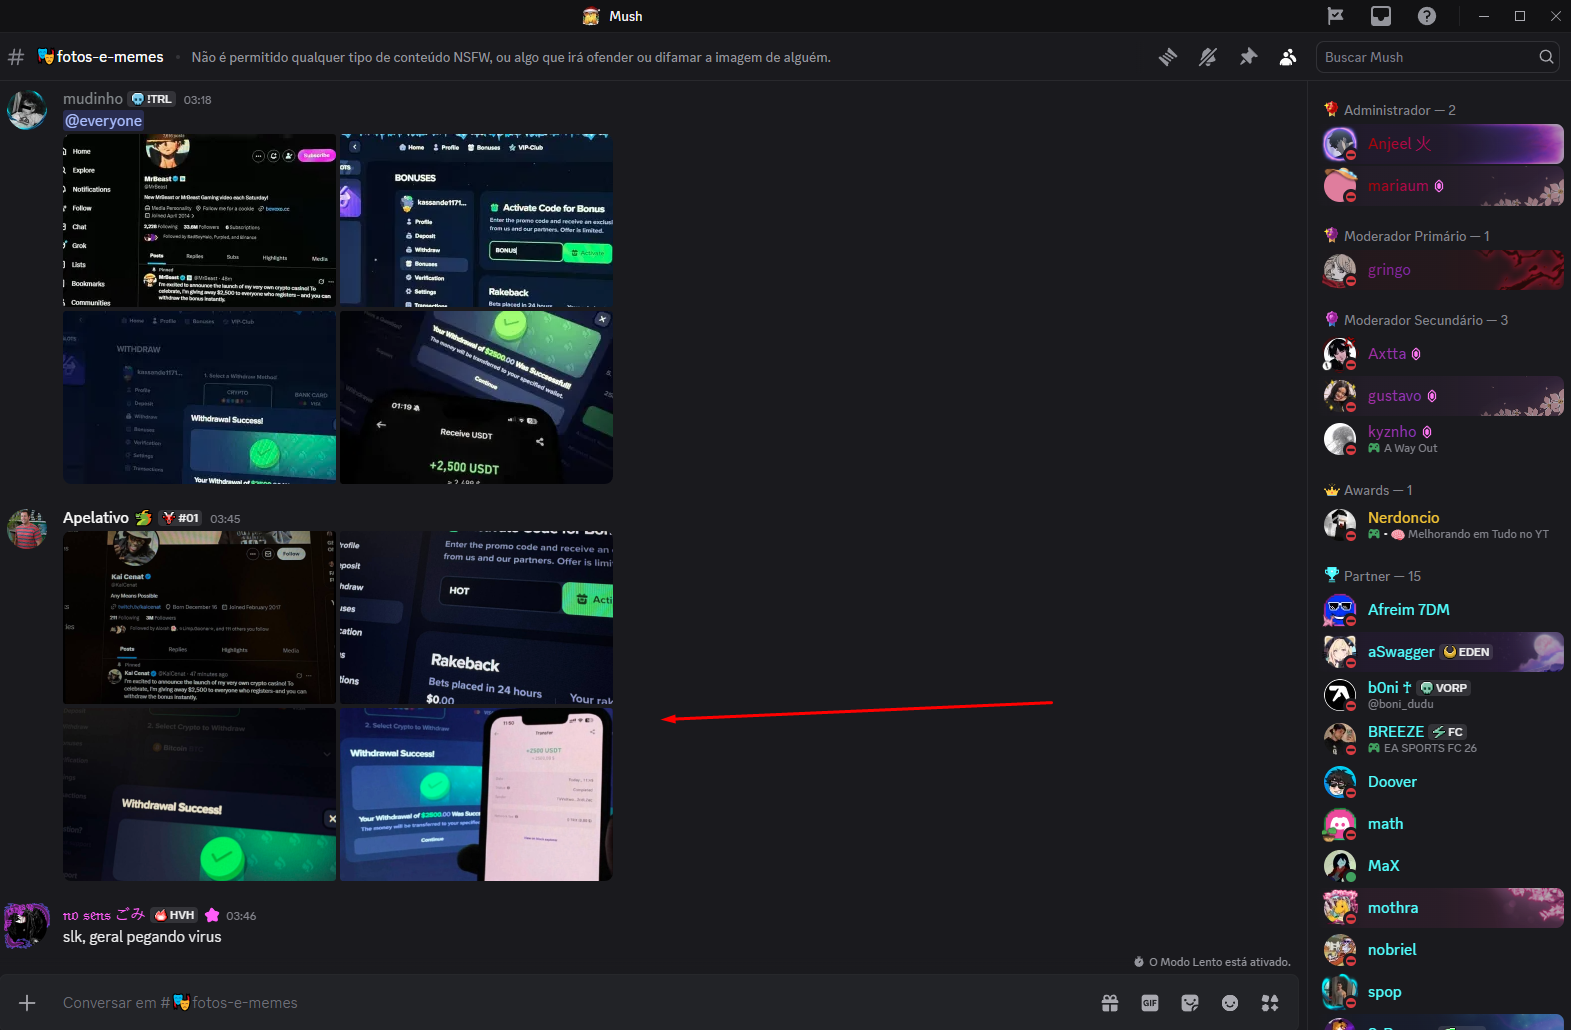Open Apelativo's Kai Cenat profile screenshot
The image size is (1571, 1030).
click(199, 617)
